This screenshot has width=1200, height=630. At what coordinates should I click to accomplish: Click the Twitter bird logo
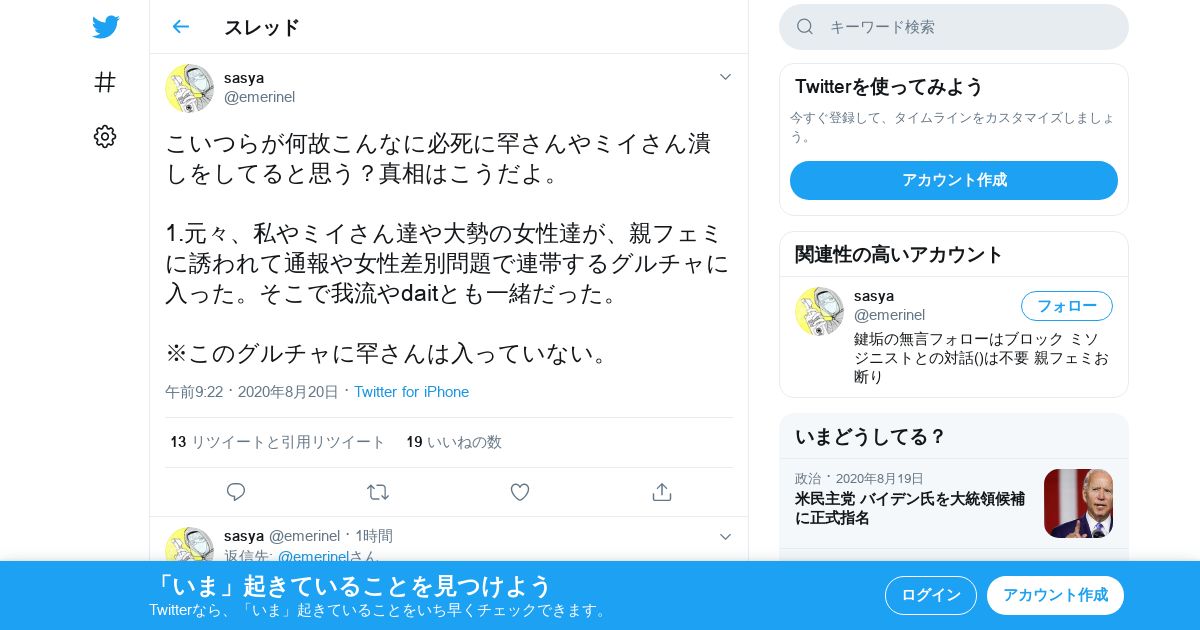click(x=105, y=27)
